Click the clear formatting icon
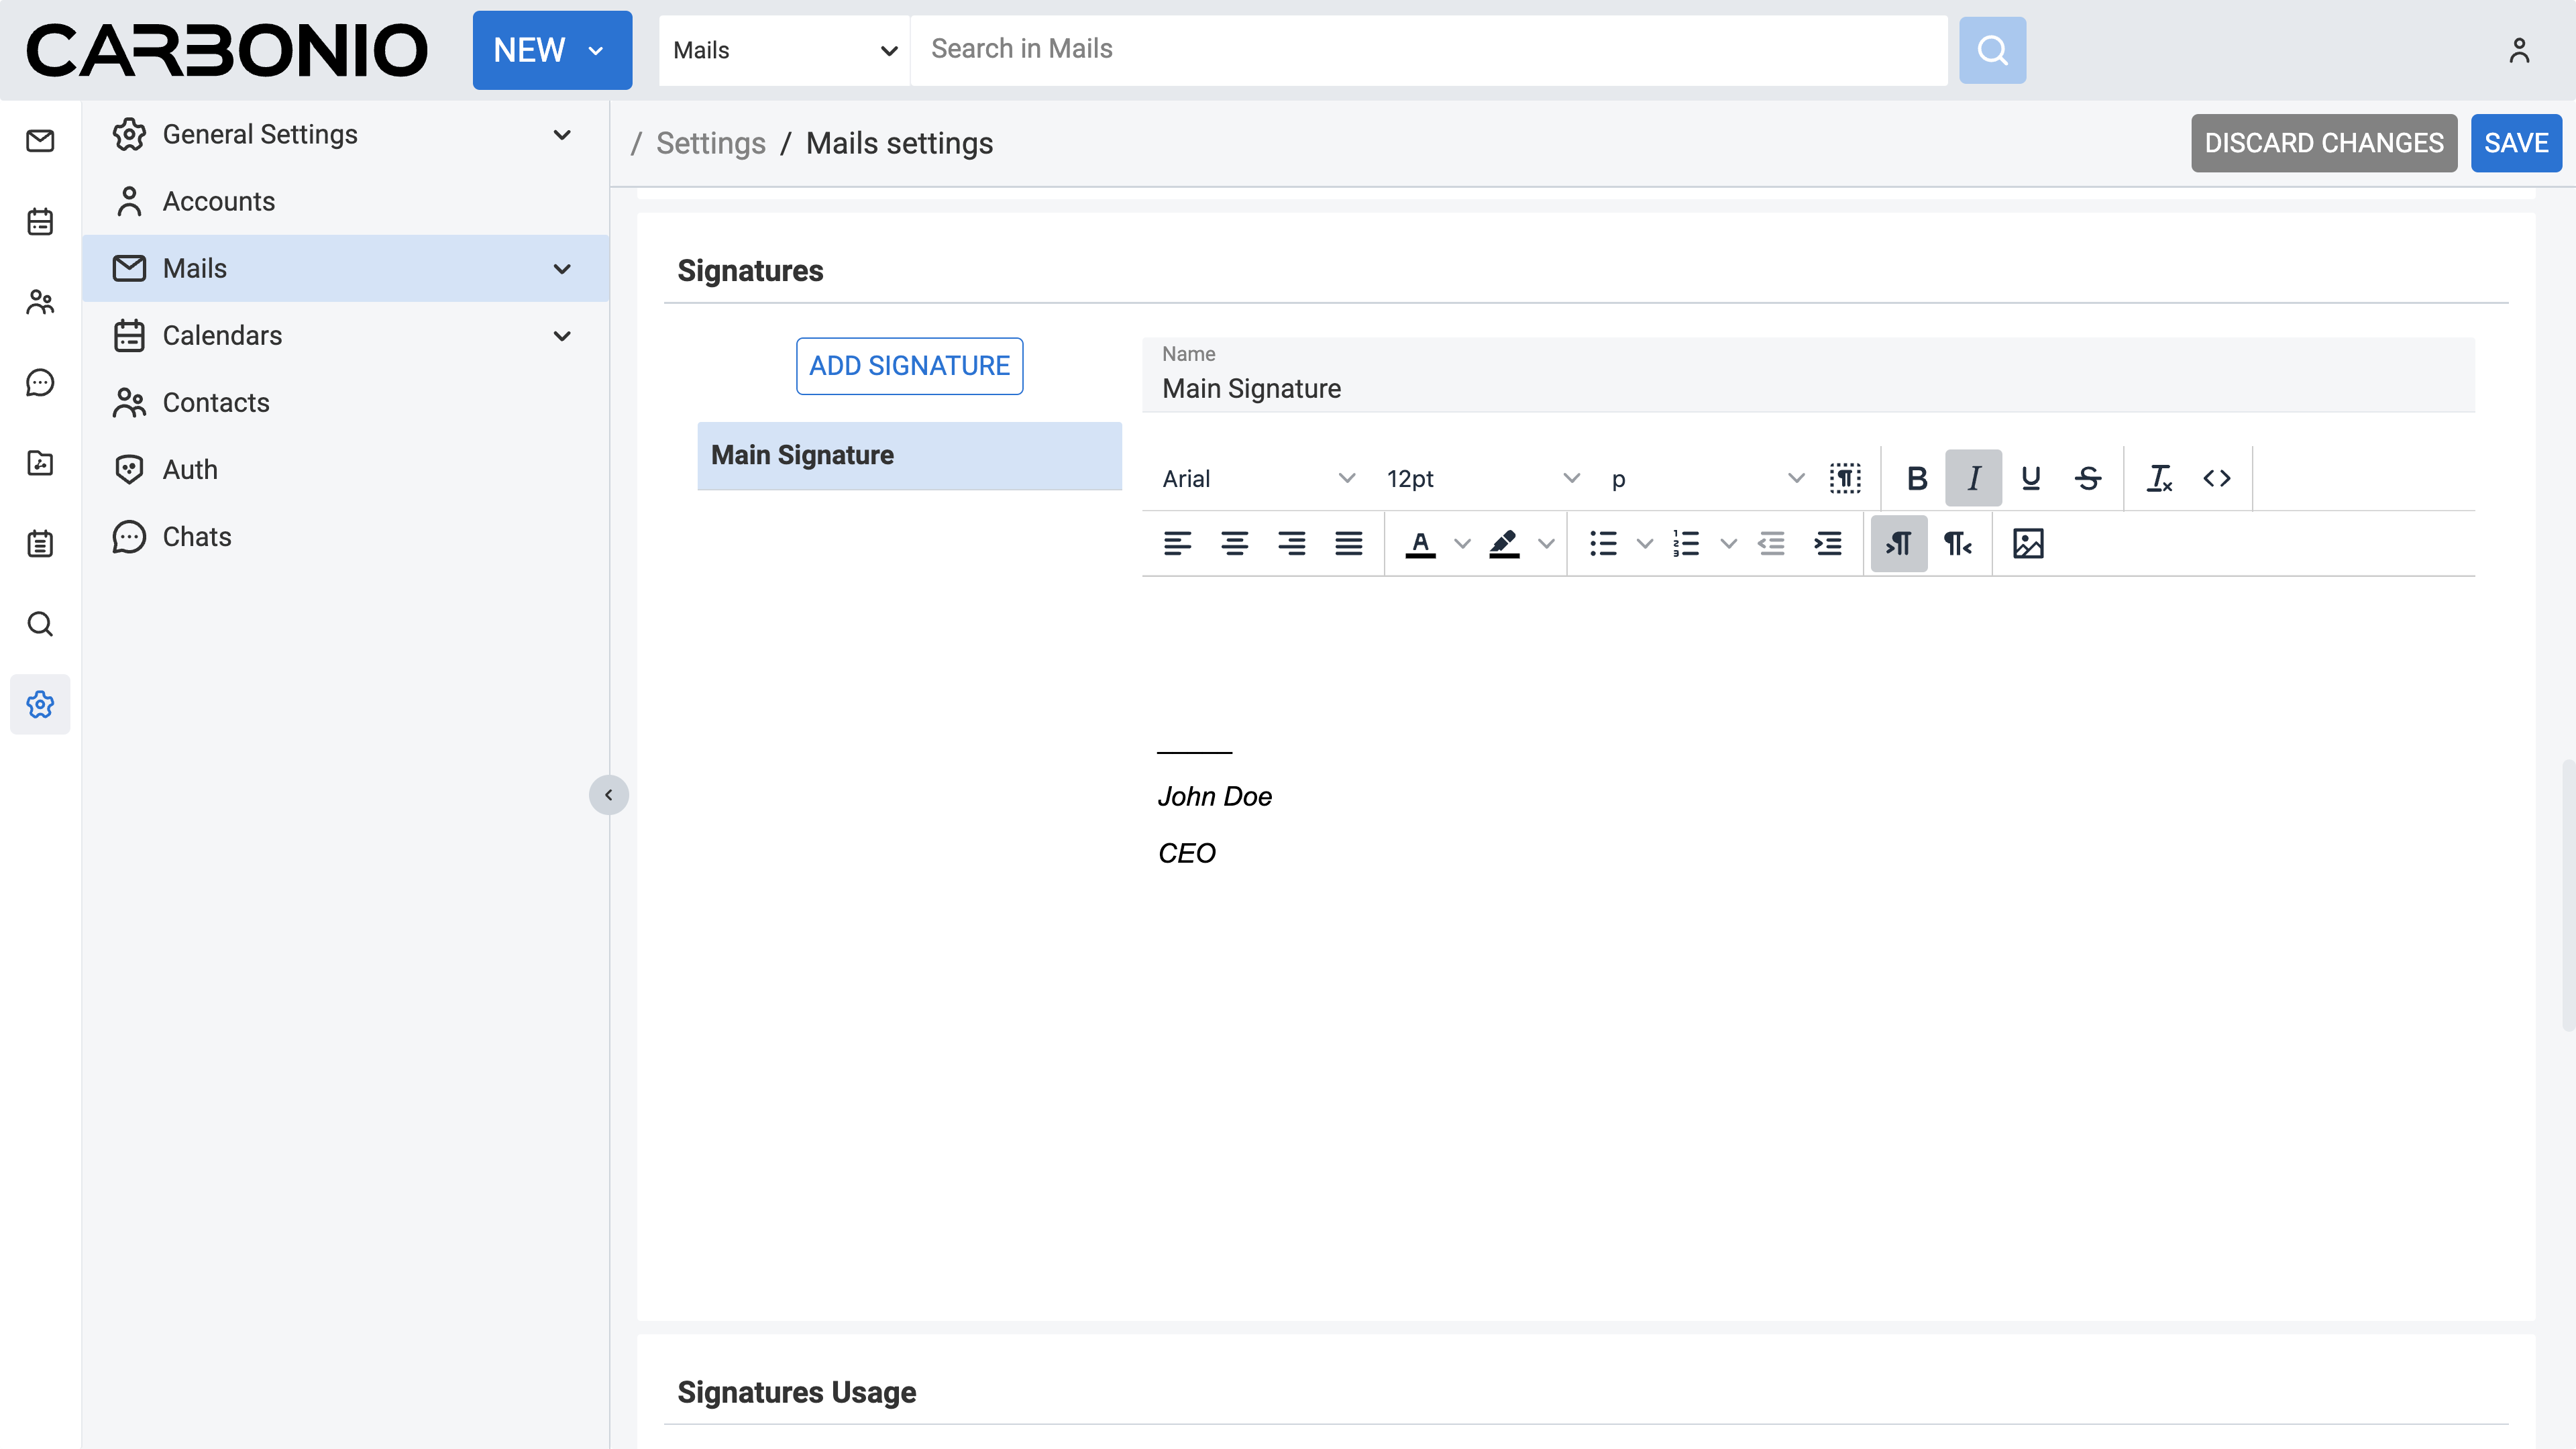This screenshot has width=2576, height=1449. 2159,478
